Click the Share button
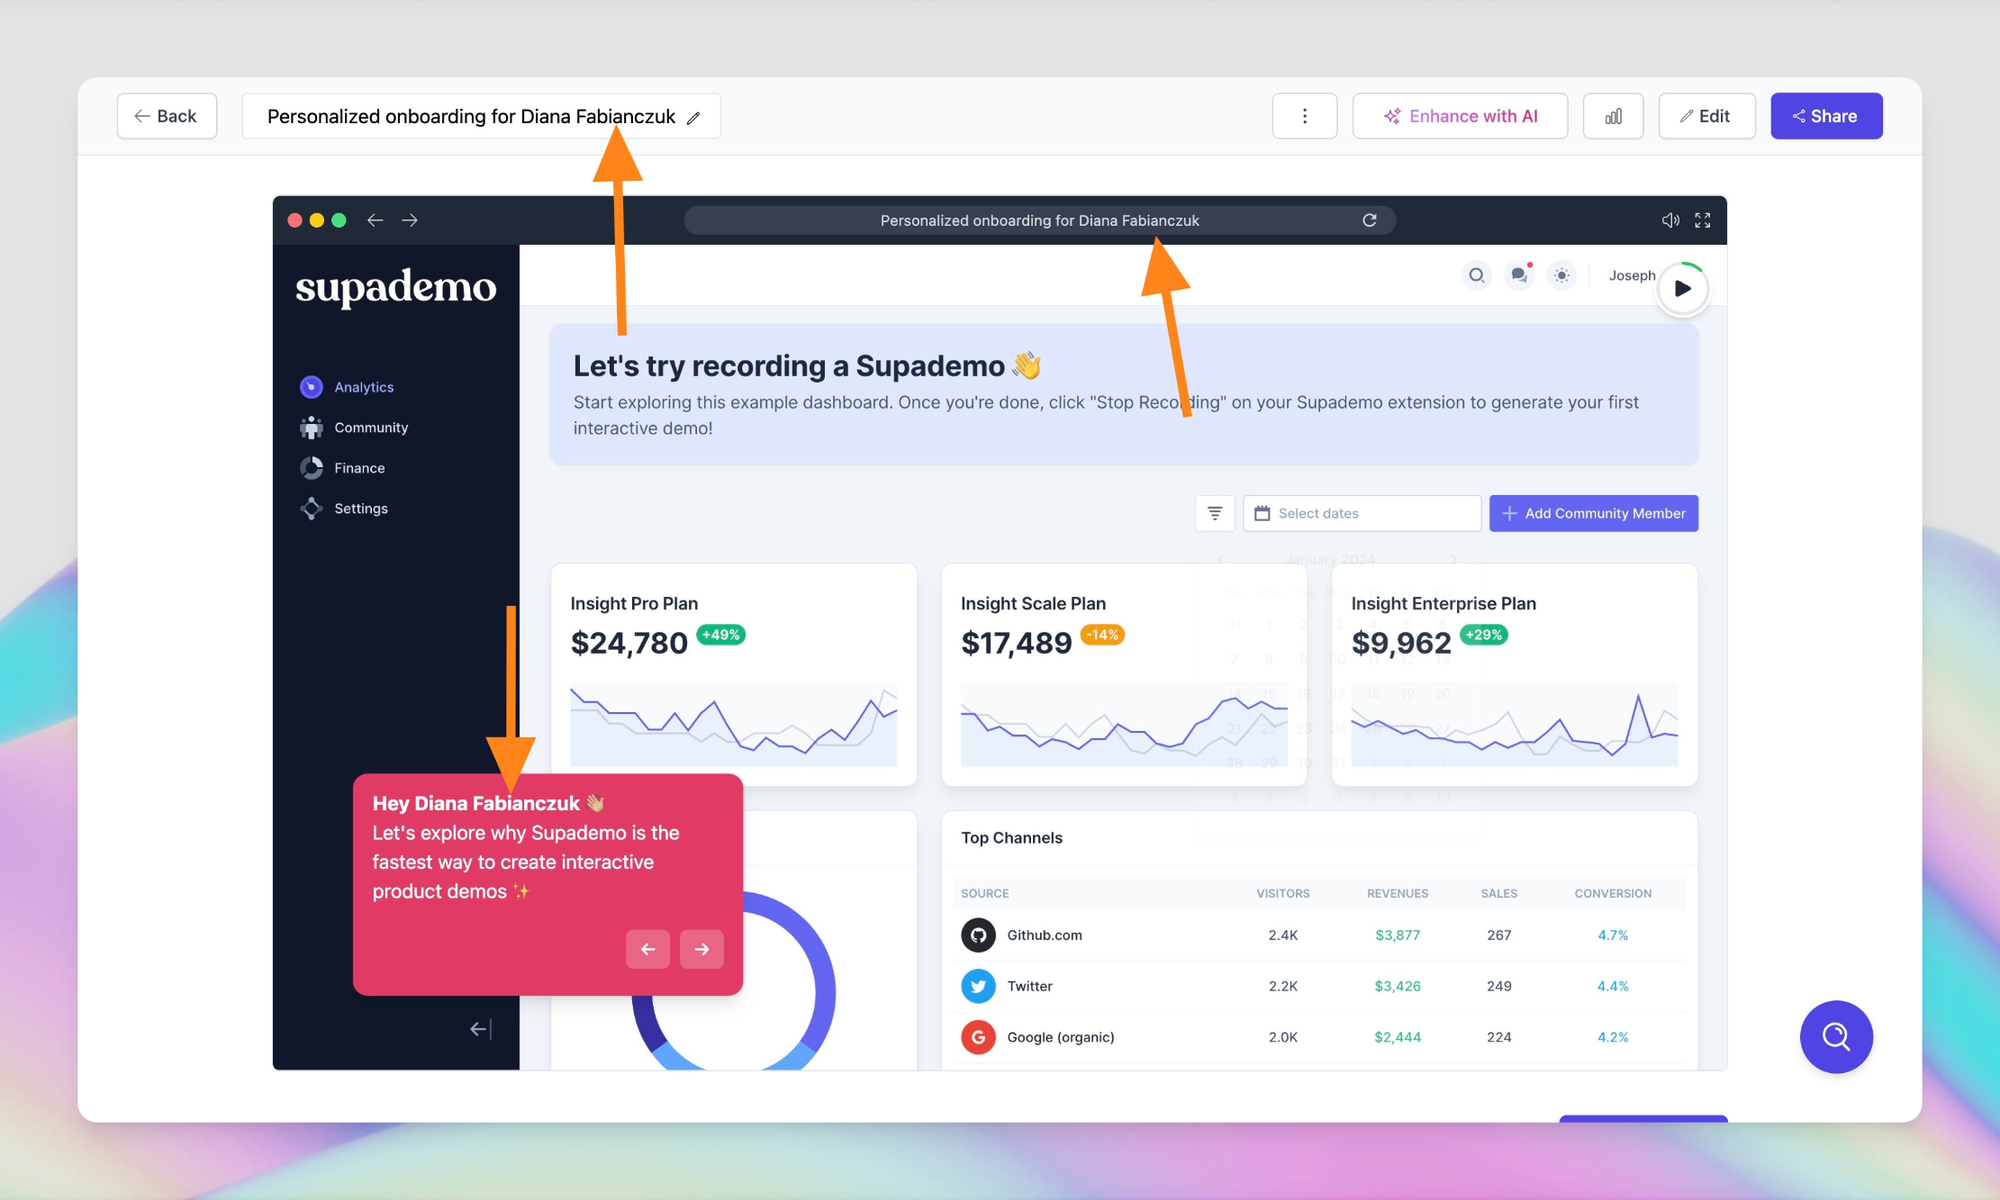The width and height of the screenshot is (2000, 1200). [x=1826, y=116]
